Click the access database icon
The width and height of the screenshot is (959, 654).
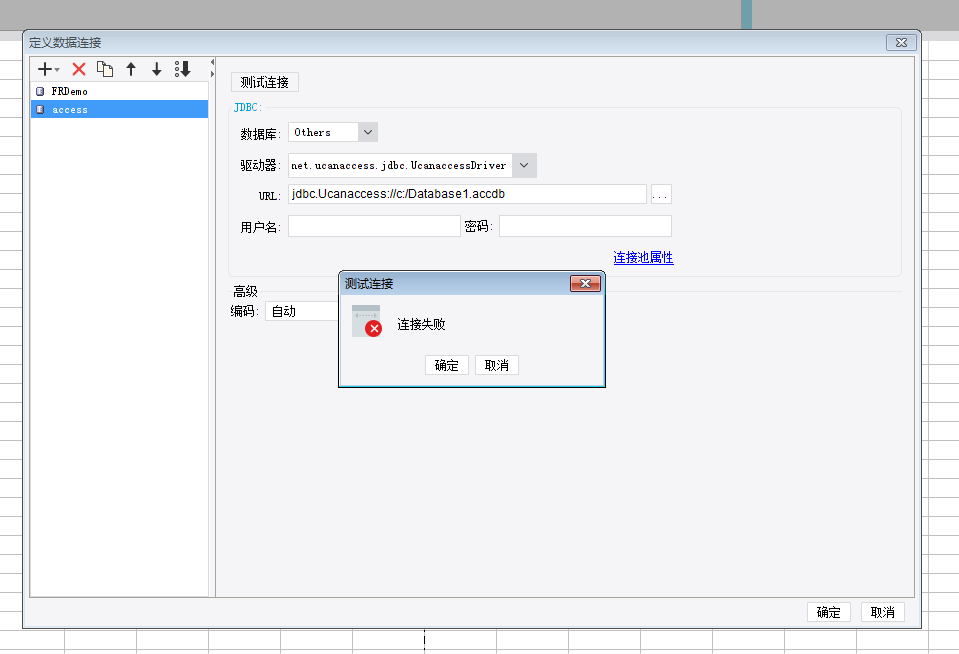click(x=40, y=110)
